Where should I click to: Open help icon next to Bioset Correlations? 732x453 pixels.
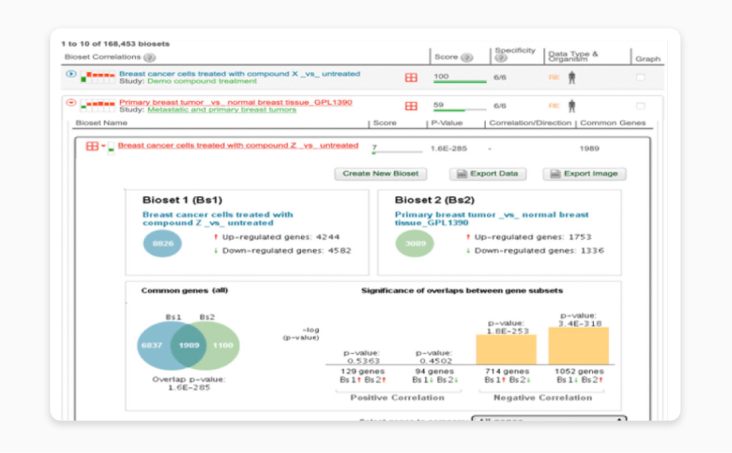[149, 57]
